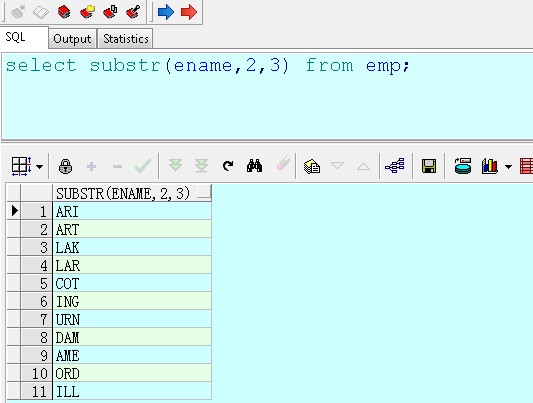Click the new query gear icon
The height and width of the screenshot is (403, 533).
point(18,12)
